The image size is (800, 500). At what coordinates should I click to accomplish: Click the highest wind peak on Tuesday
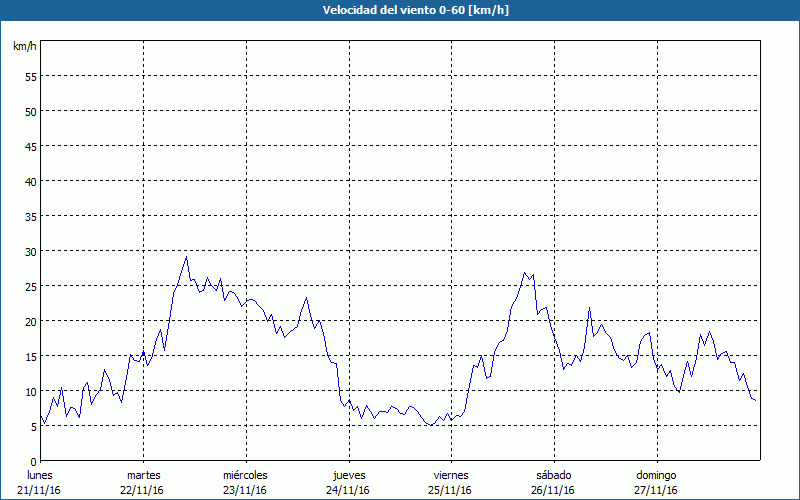[186, 257]
